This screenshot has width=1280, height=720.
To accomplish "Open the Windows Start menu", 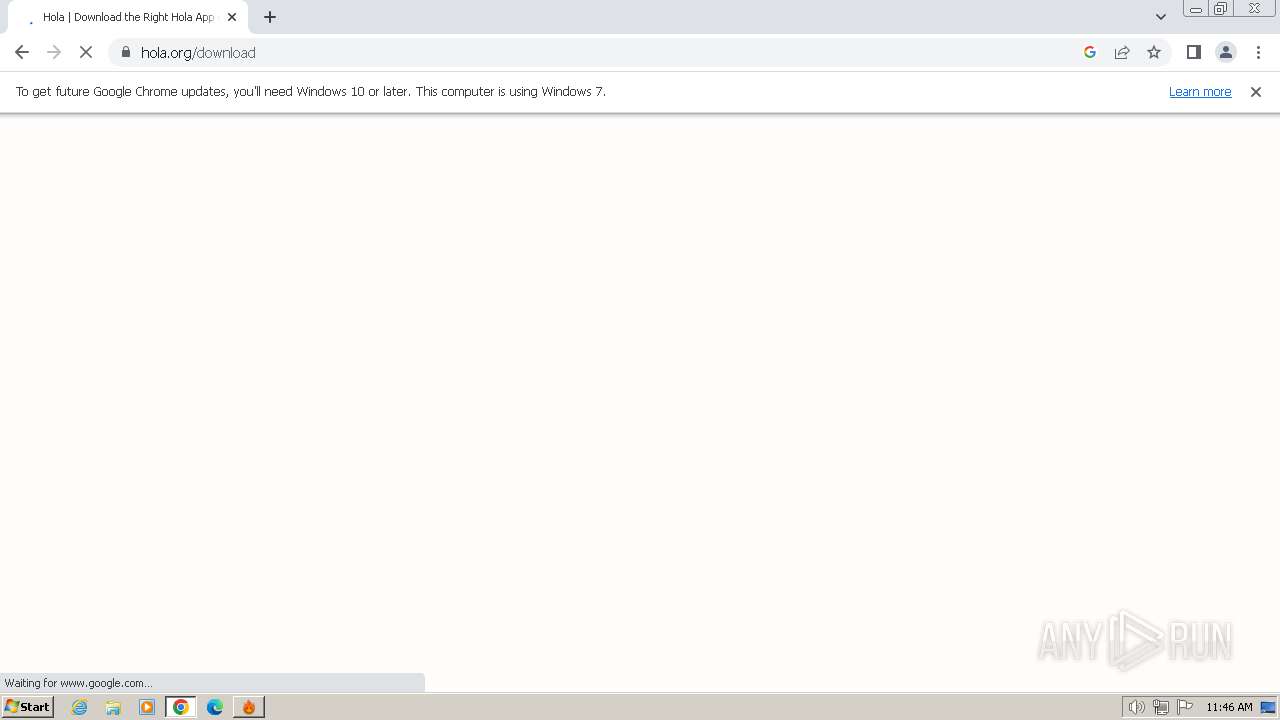I will point(27,706).
